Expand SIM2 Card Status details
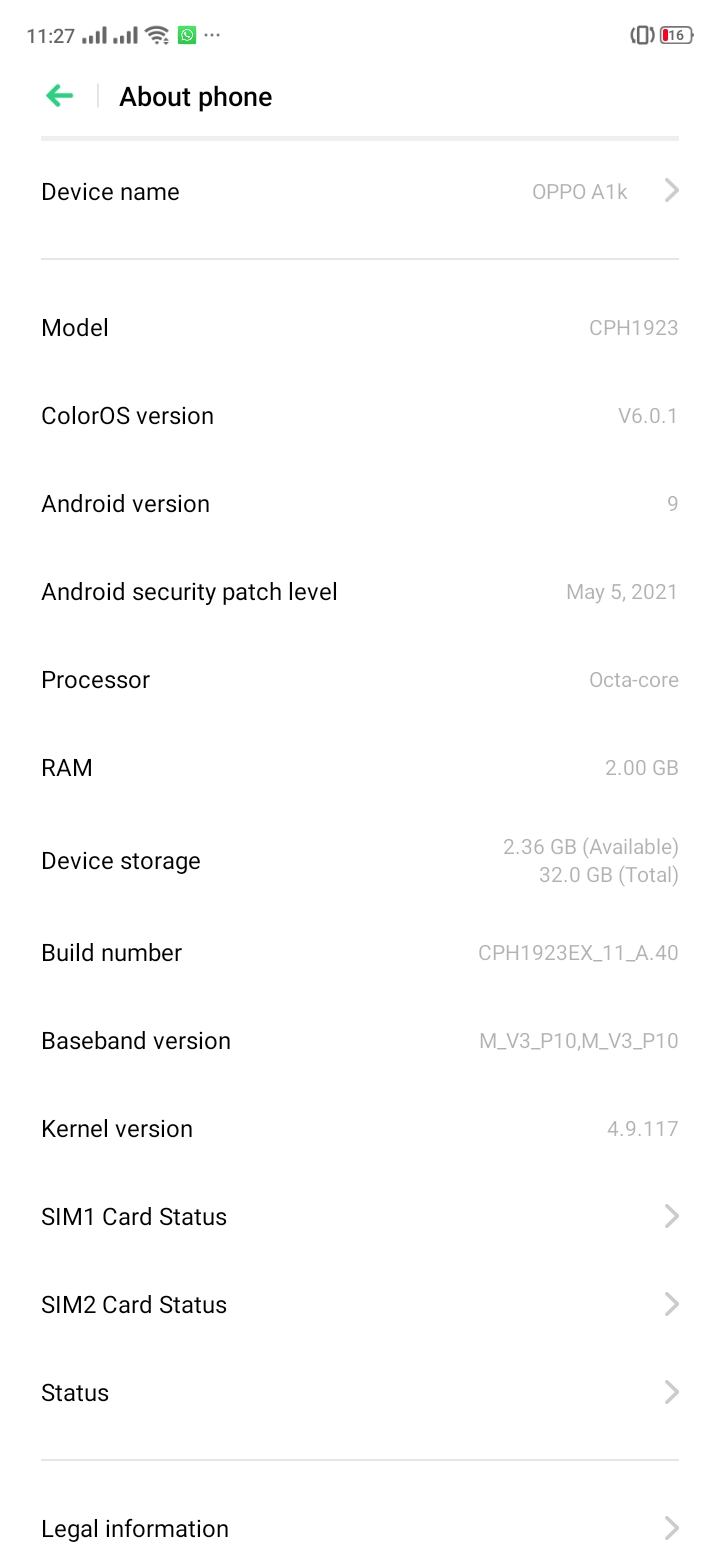 (x=360, y=1304)
